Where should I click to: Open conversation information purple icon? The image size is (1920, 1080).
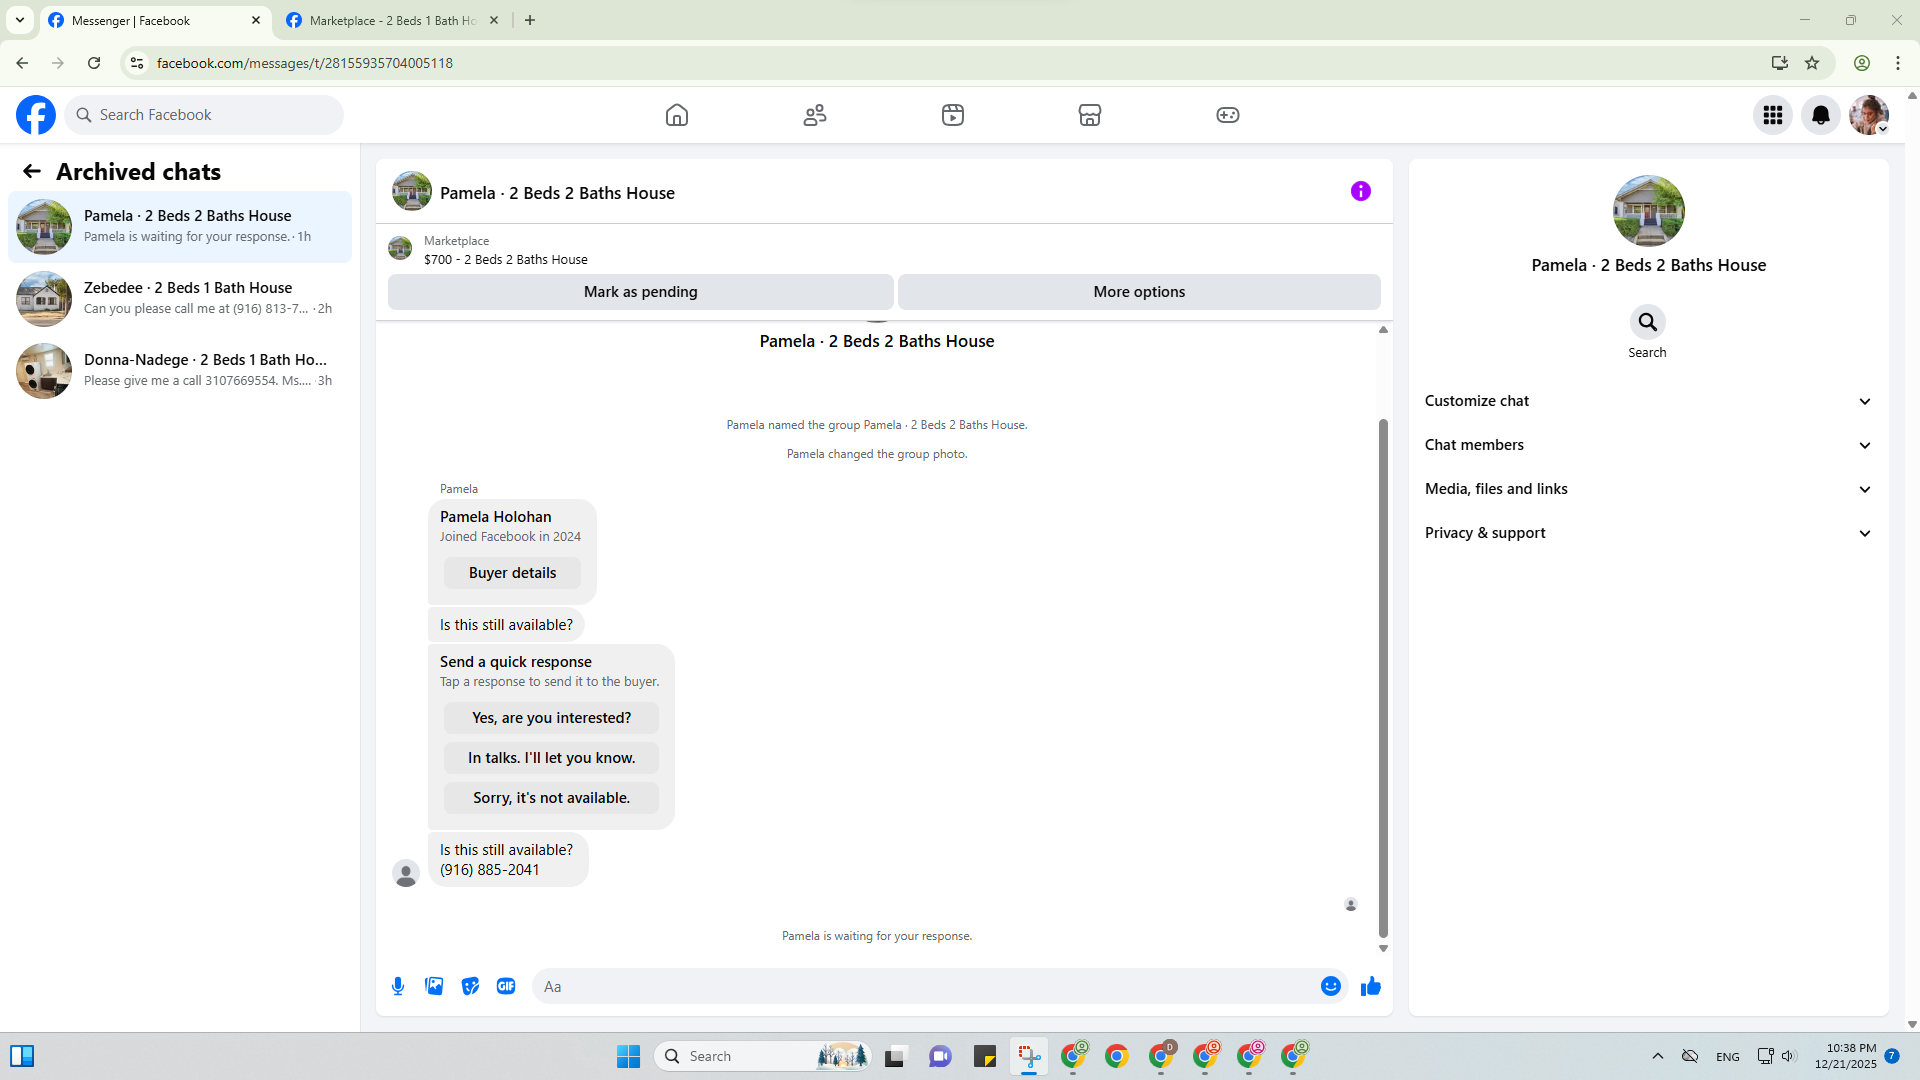coord(1361,191)
